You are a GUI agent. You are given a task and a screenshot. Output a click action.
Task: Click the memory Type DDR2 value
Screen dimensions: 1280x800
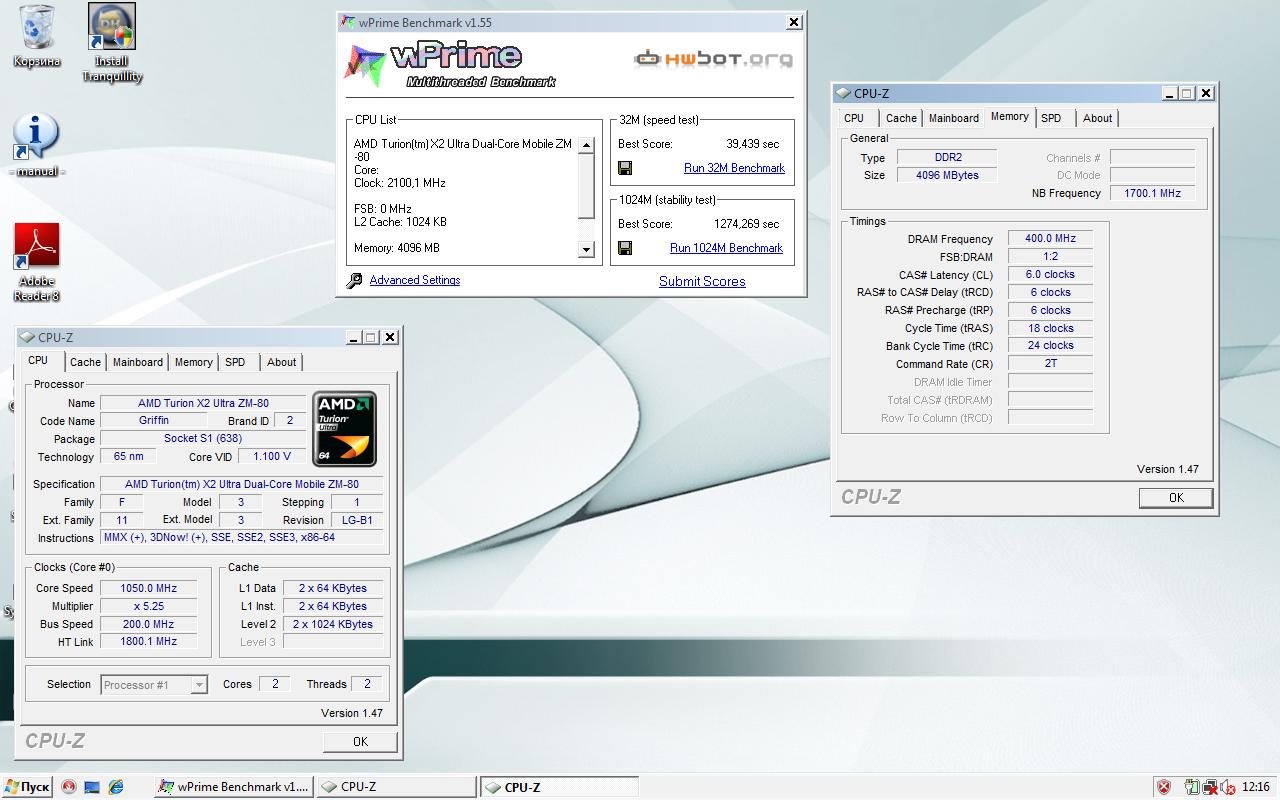pos(946,157)
